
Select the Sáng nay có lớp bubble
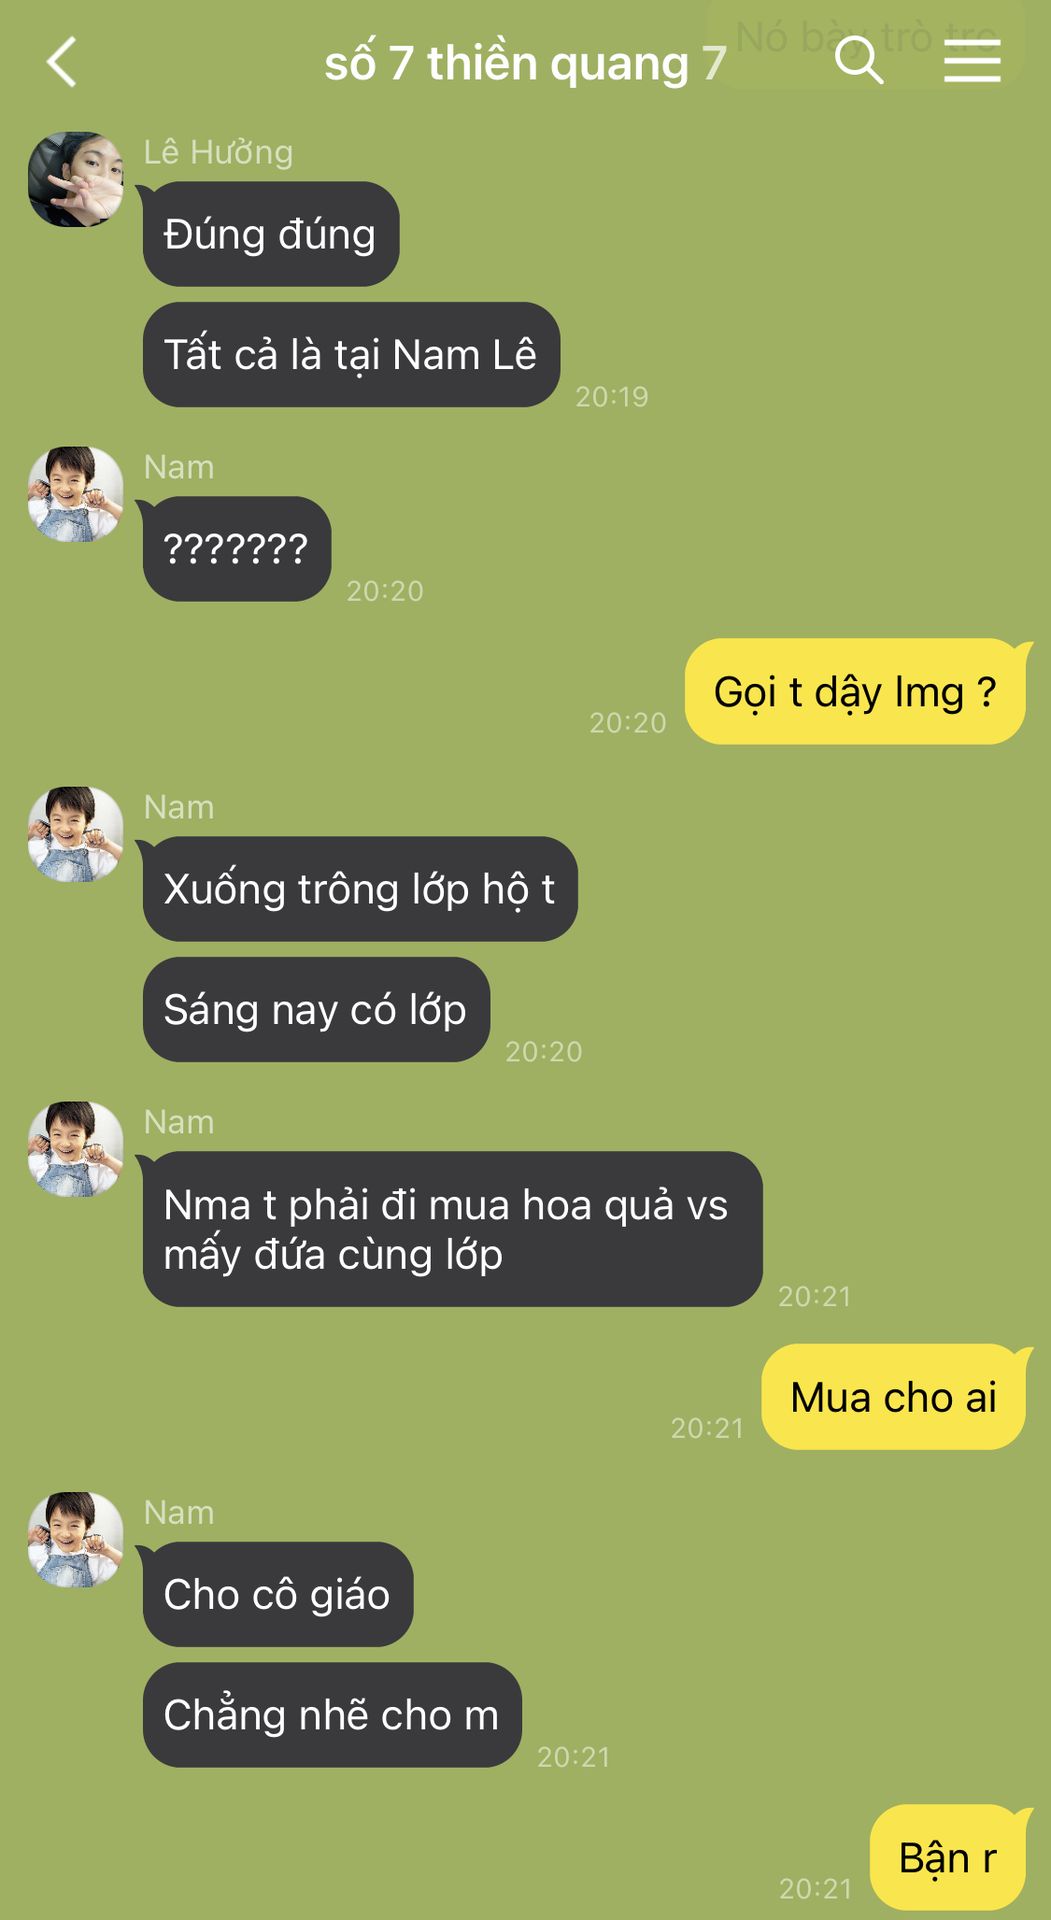click(x=316, y=1010)
